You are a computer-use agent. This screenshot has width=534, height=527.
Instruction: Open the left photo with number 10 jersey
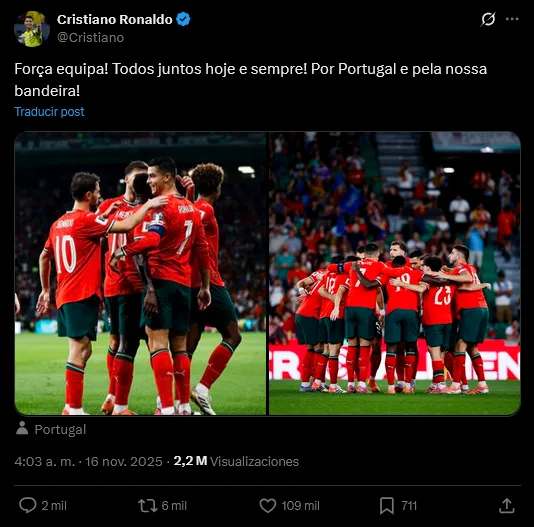click(140, 273)
